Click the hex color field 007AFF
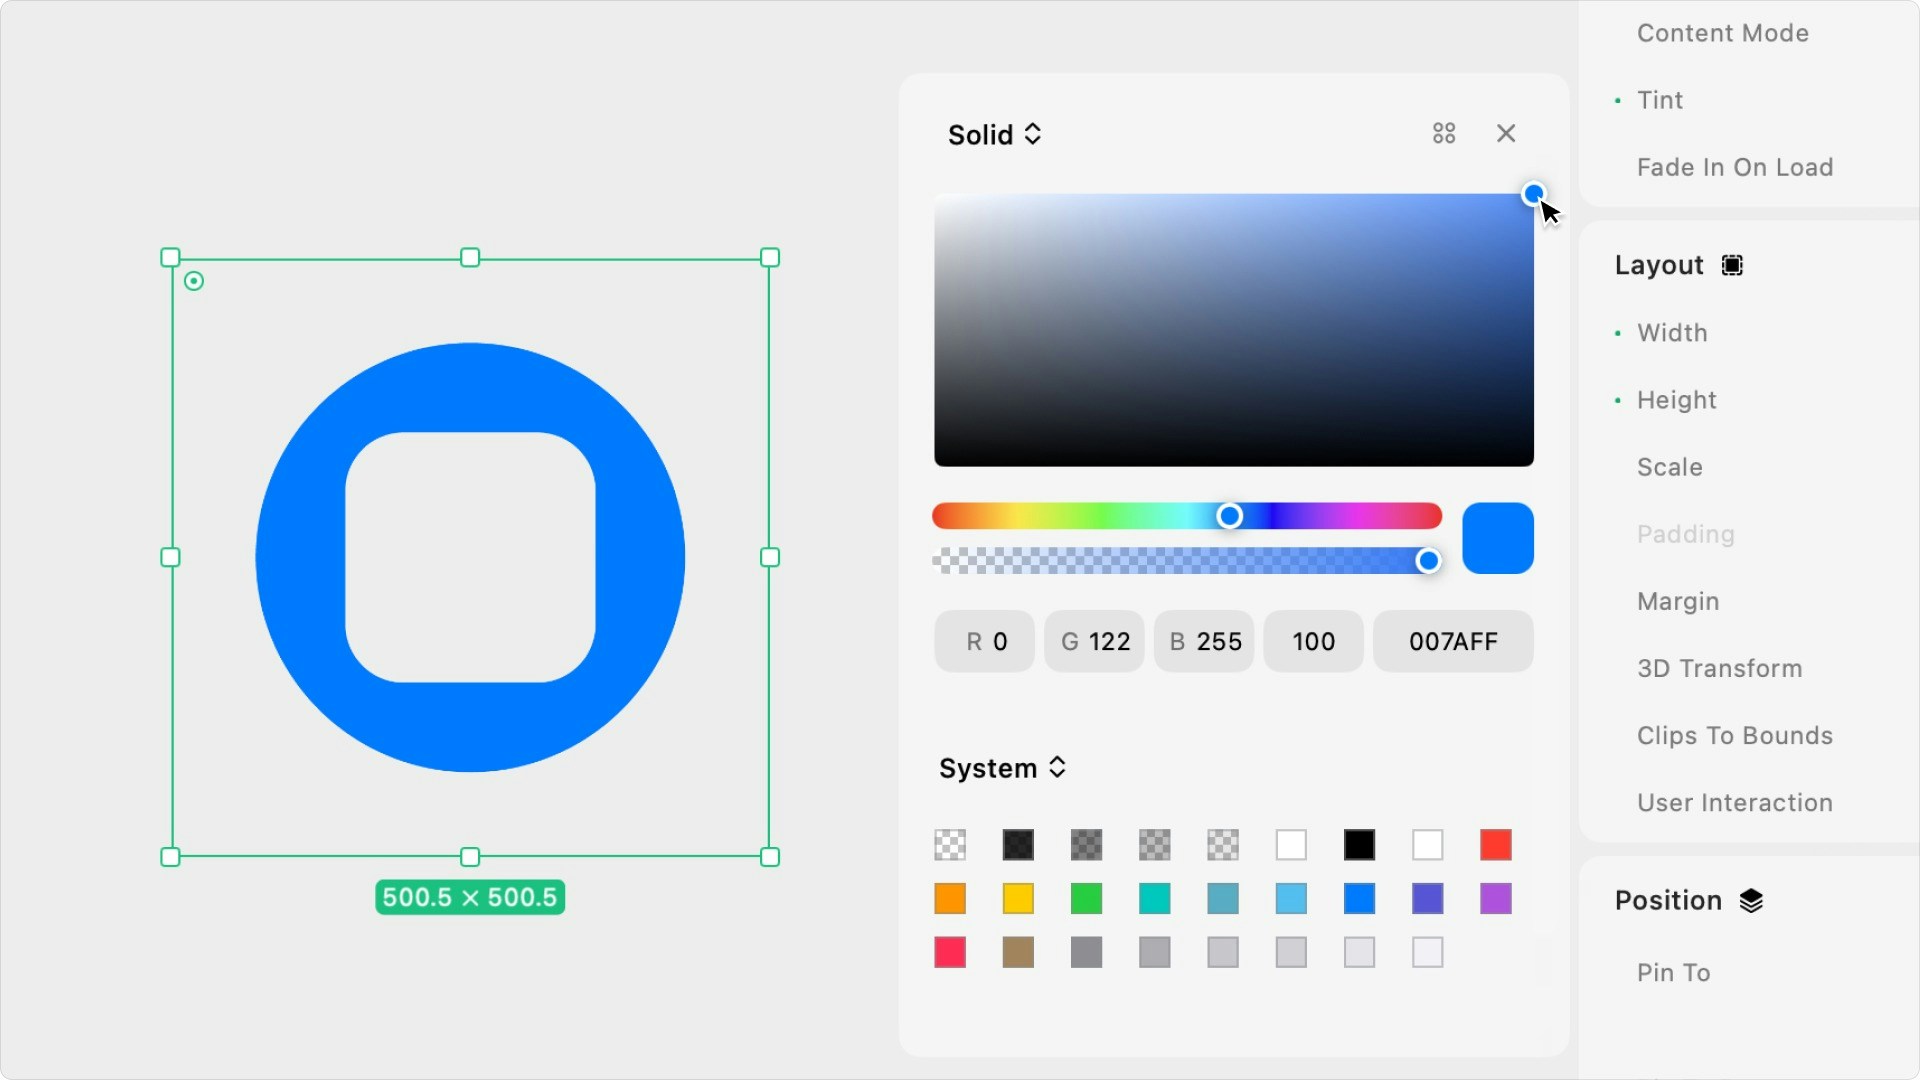The image size is (1920, 1080). 1452,642
